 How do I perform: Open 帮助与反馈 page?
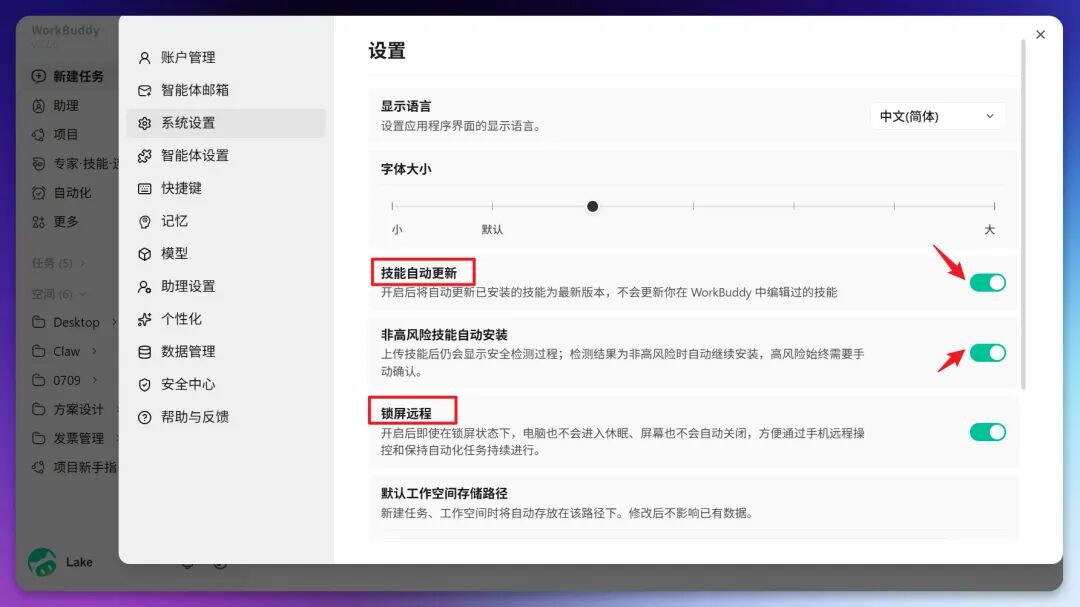point(226,418)
